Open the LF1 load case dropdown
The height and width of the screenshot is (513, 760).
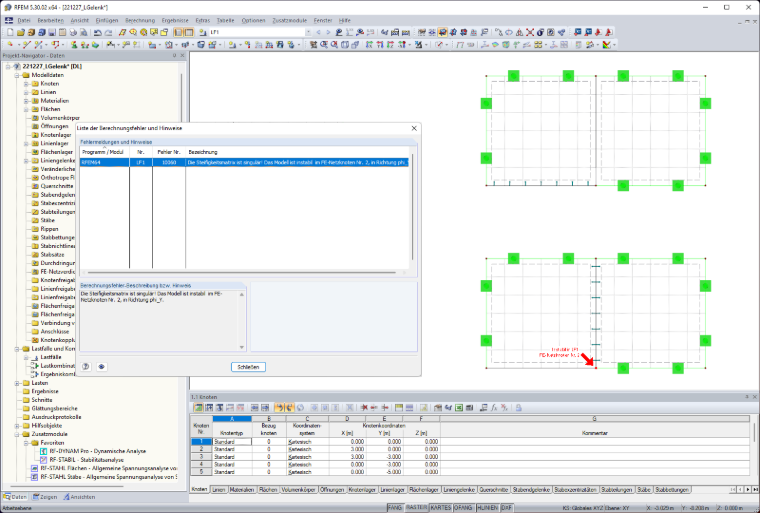pos(308,32)
